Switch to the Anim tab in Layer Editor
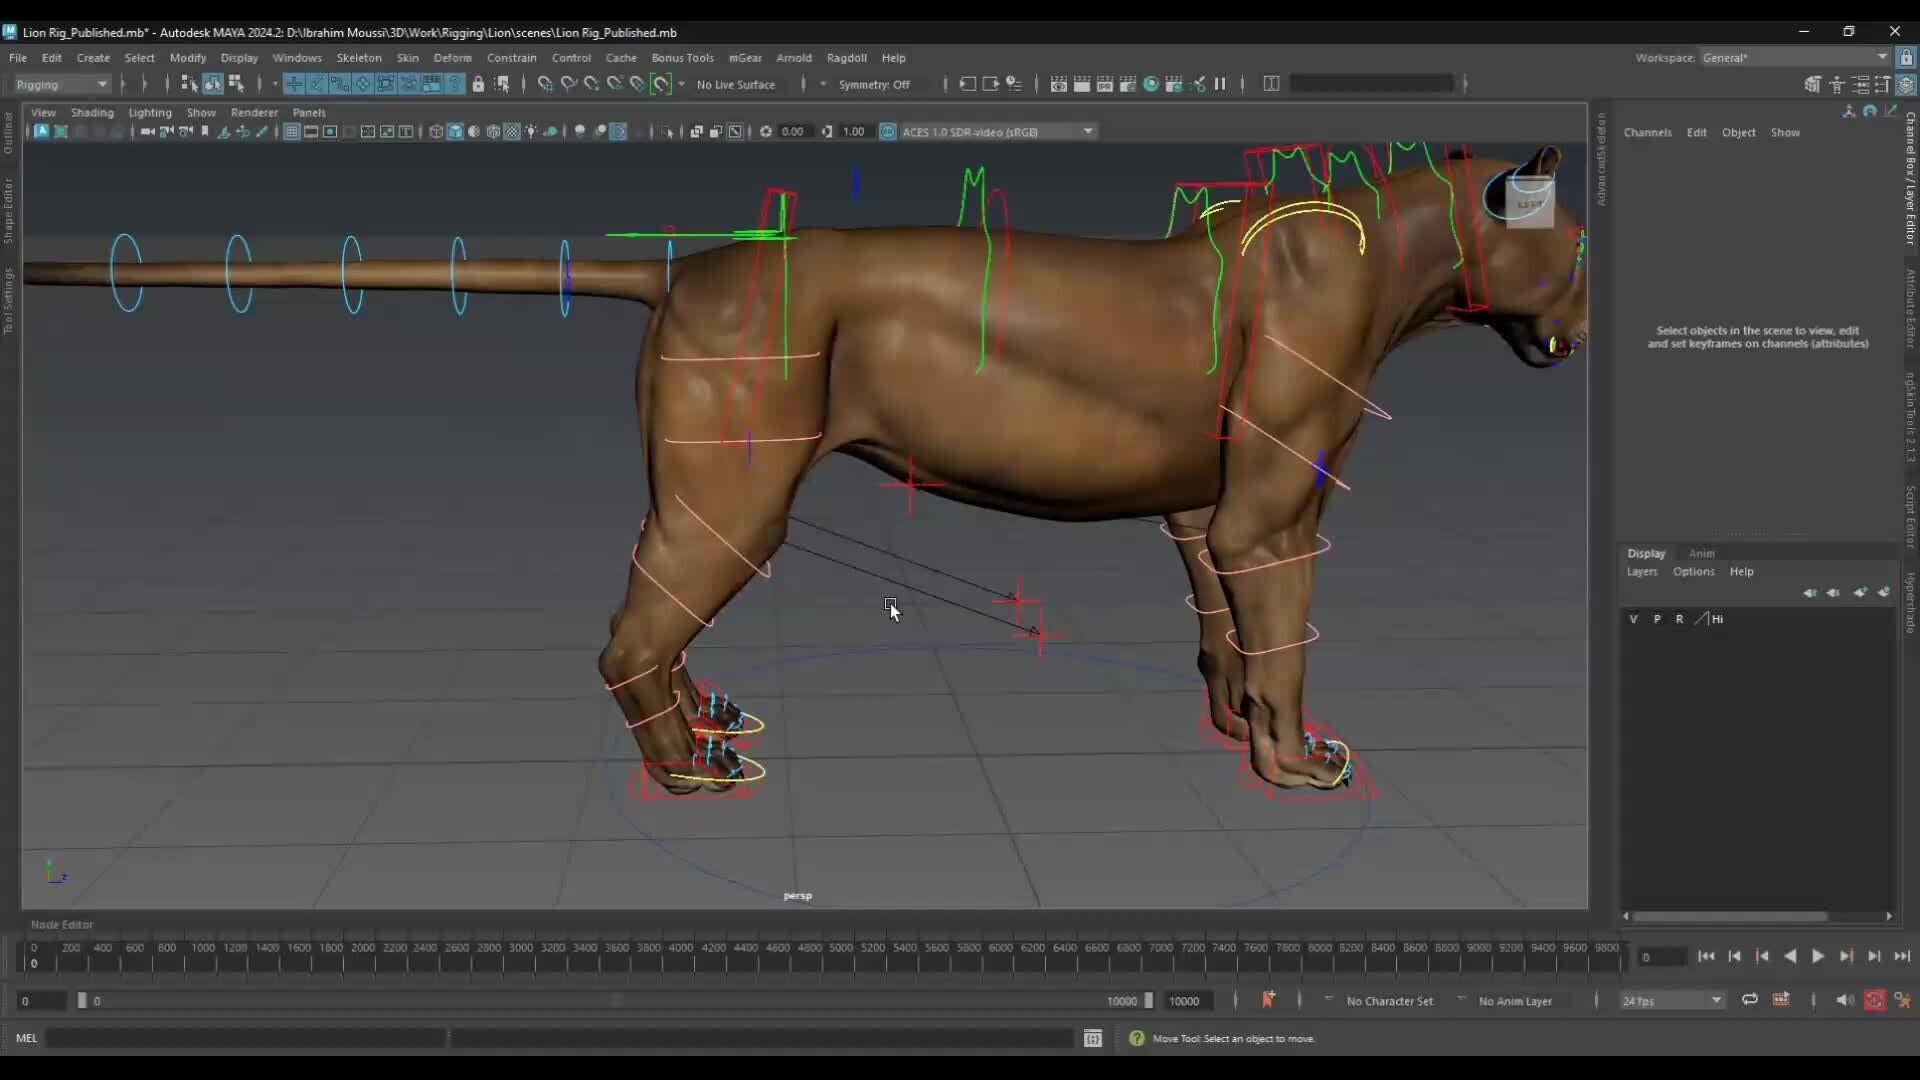 click(x=1700, y=553)
